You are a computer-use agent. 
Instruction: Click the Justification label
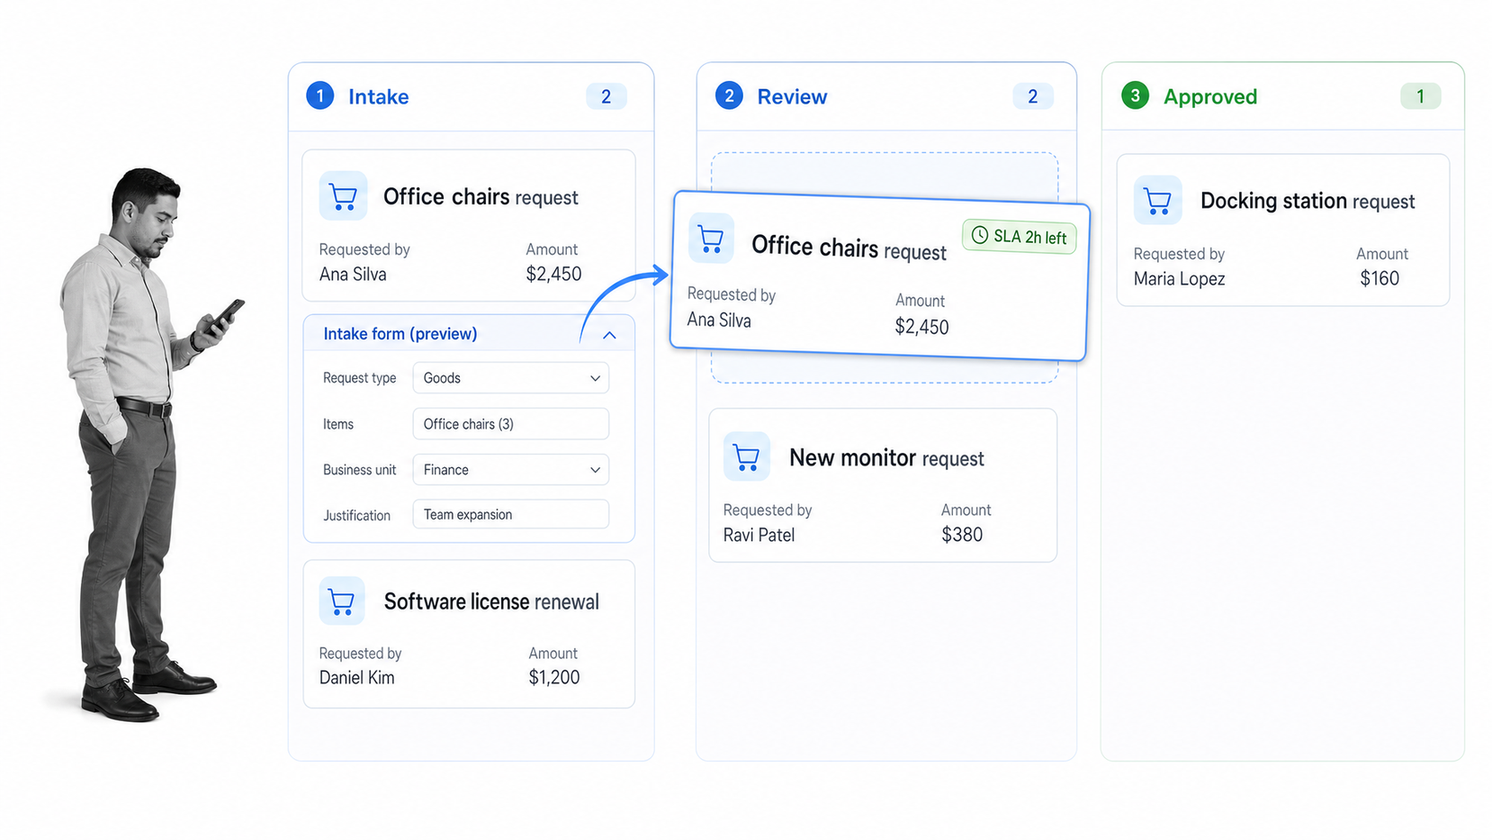(356, 516)
